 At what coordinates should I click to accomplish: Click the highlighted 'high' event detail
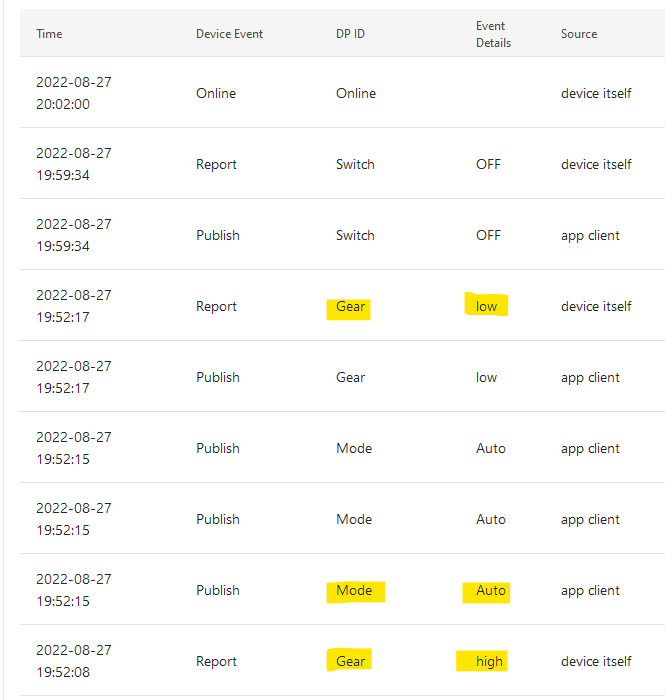489,661
